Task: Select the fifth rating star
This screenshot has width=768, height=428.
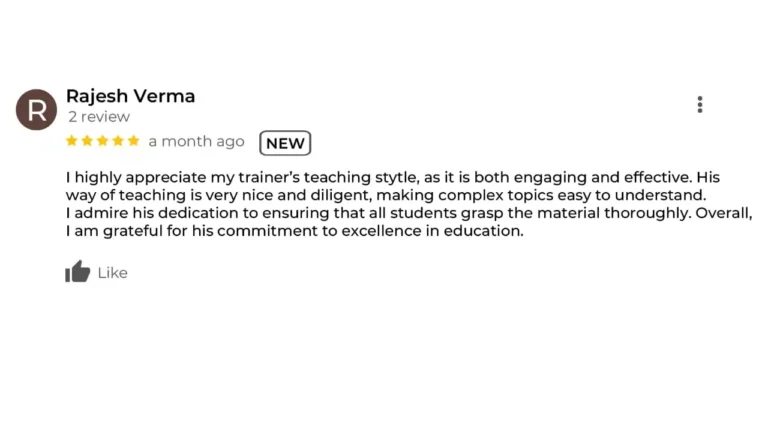Action: pyautogui.click(x=134, y=141)
